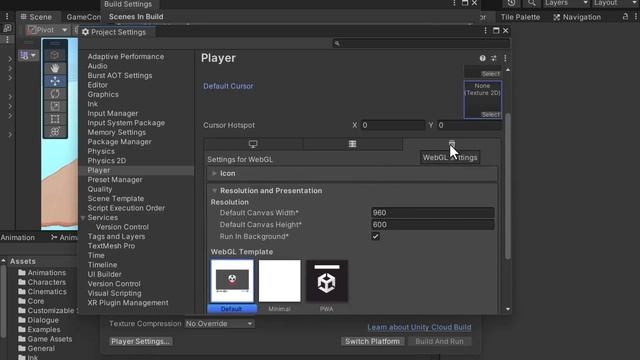Select Audio in Project Settings list
This screenshot has width=640, height=360.
98,66
